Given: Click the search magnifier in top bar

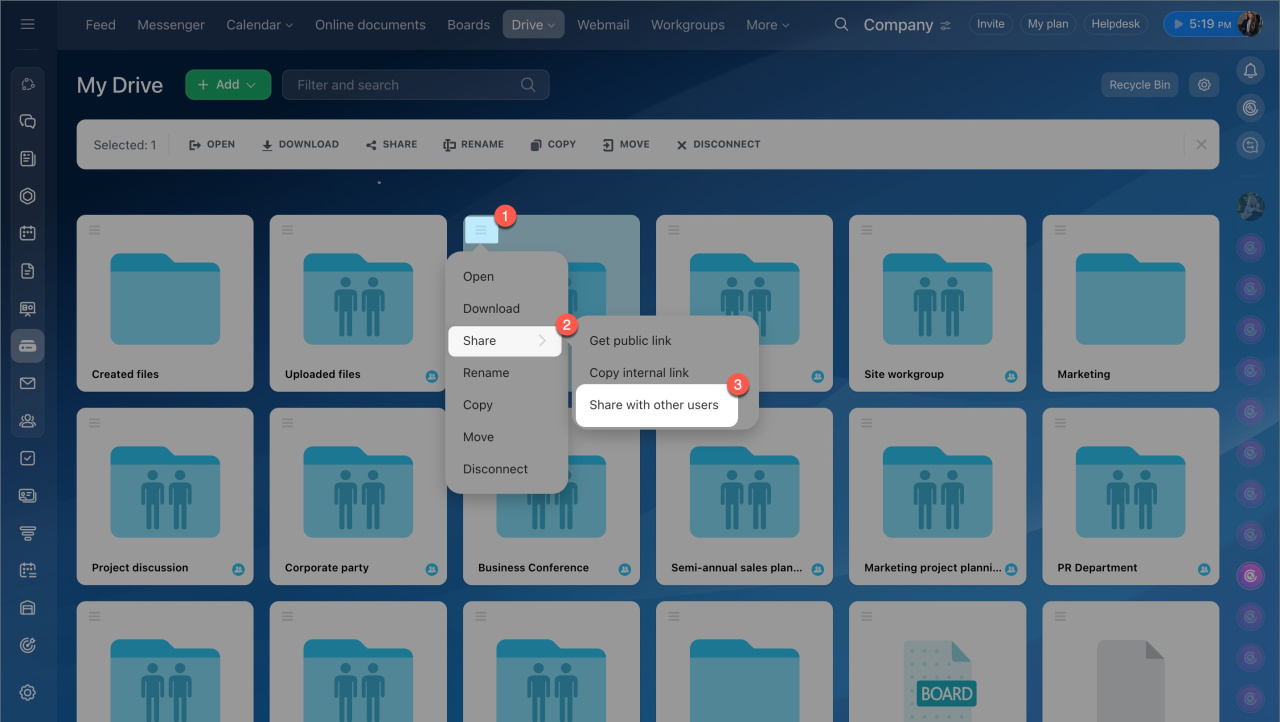Looking at the screenshot, I should pos(842,25).
